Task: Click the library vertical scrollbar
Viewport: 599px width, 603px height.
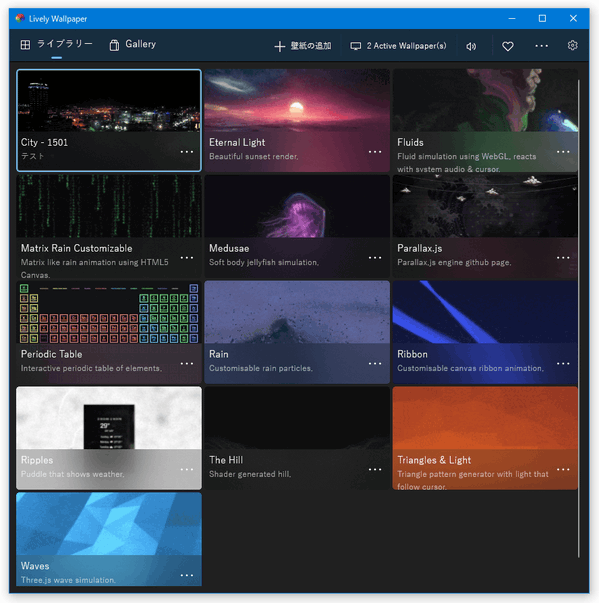Action: pyautogui.click(x=579, y=318)
